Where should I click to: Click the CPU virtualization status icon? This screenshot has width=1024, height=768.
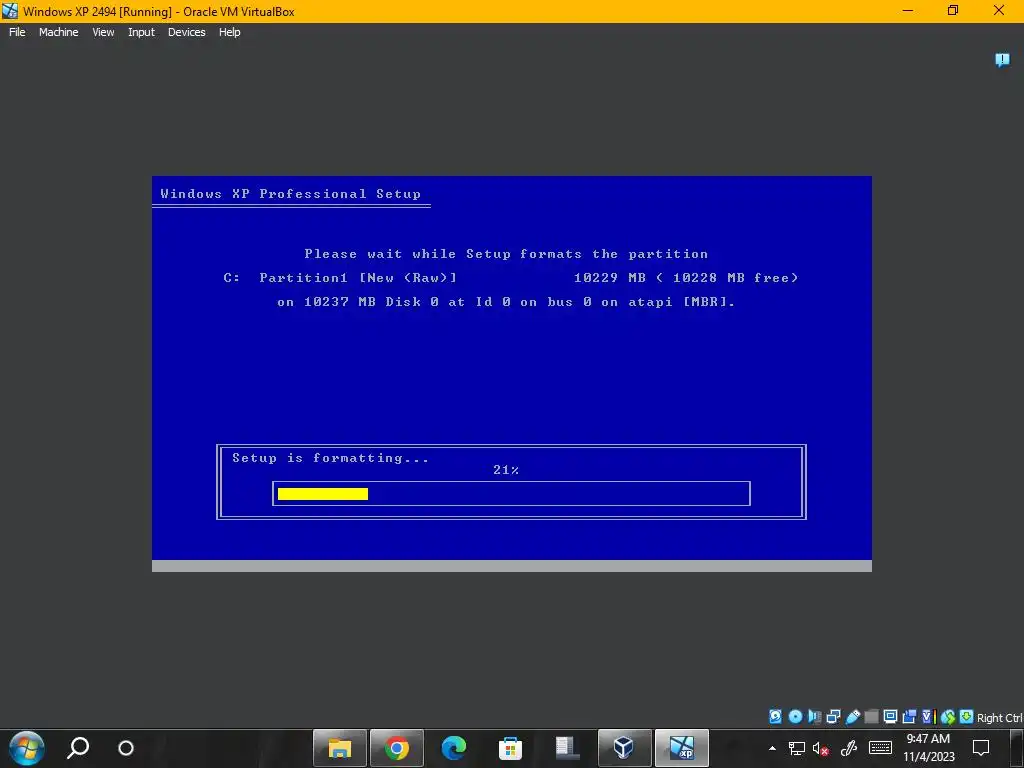point(928,716)
